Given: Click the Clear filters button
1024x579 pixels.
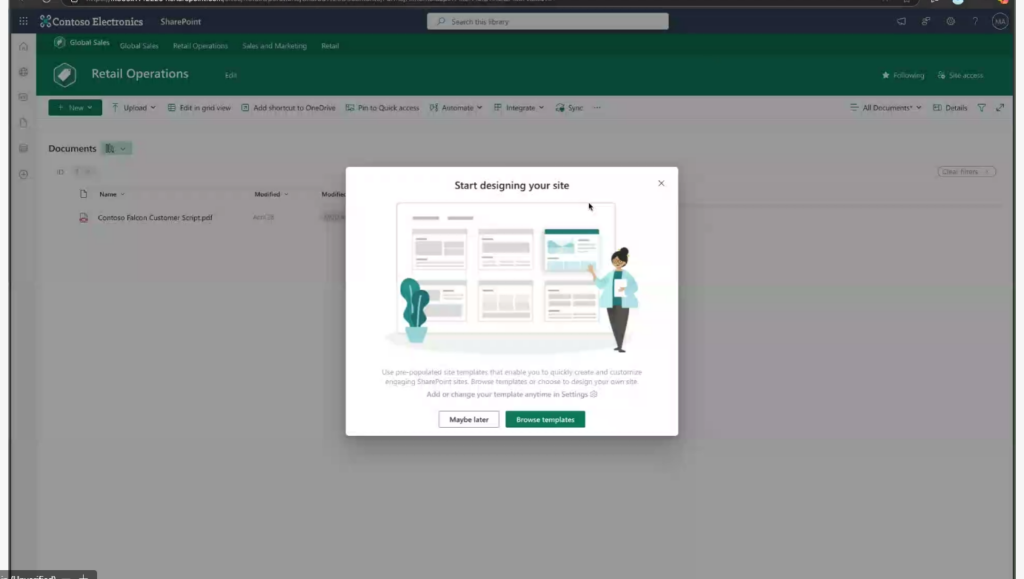Looking at the screenshot, I should coord(967,172).
